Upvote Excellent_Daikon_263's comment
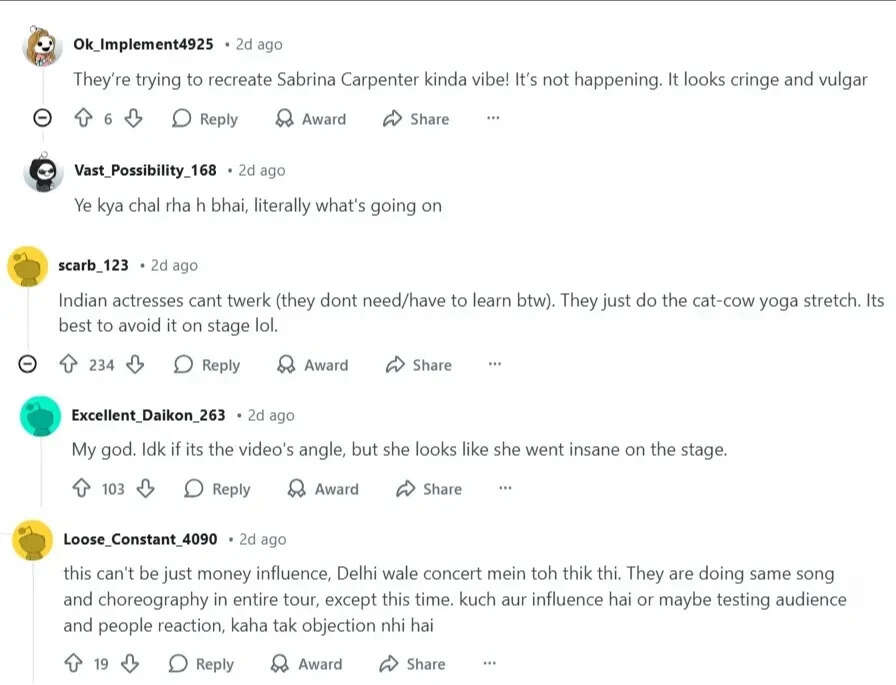Image resolution: width=896 pixels, height=685 pixels. pos(82,489)
